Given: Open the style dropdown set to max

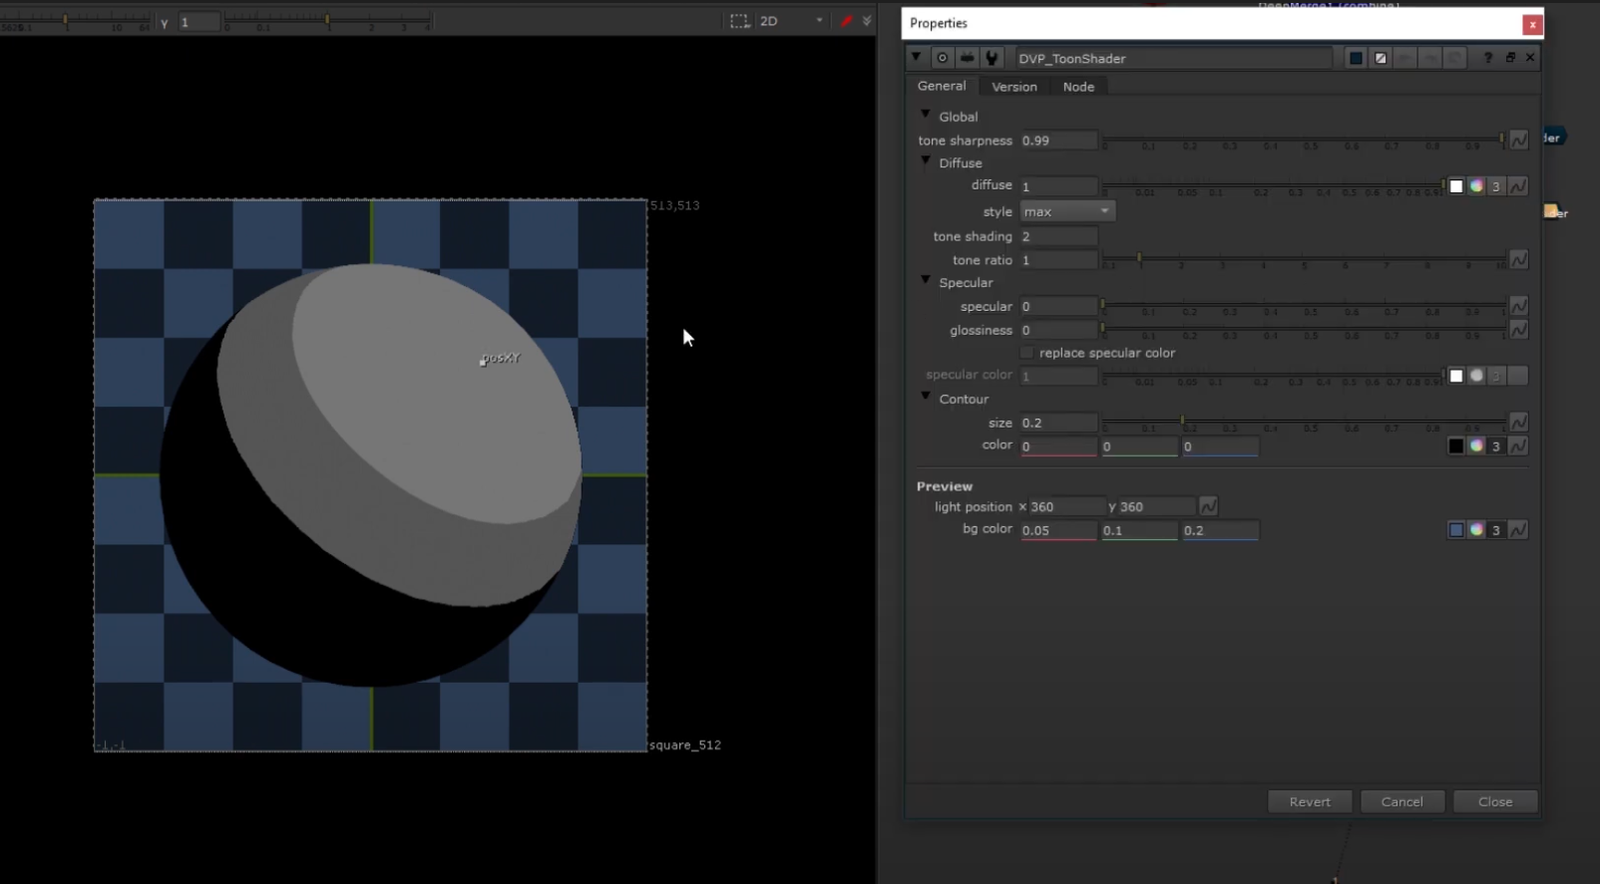Looking at the screenshot, I should 1066,212.
